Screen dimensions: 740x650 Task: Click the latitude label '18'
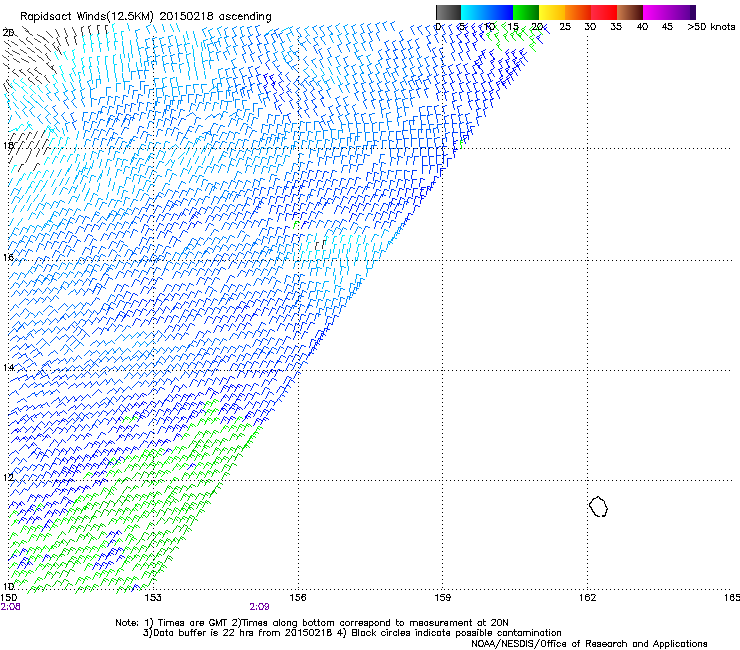[8, 145]
